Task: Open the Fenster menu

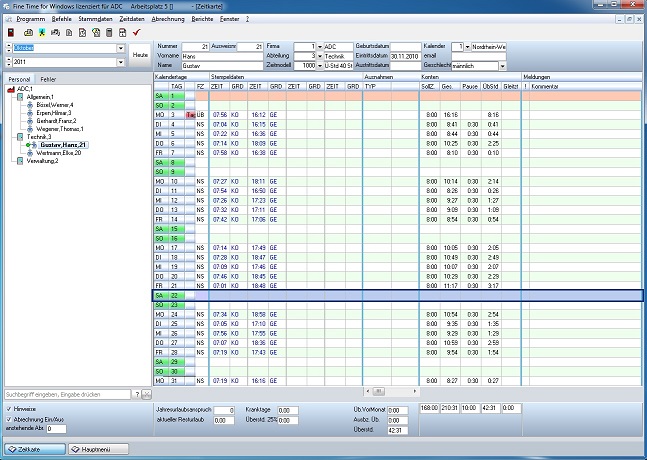Action: point(229,19)
